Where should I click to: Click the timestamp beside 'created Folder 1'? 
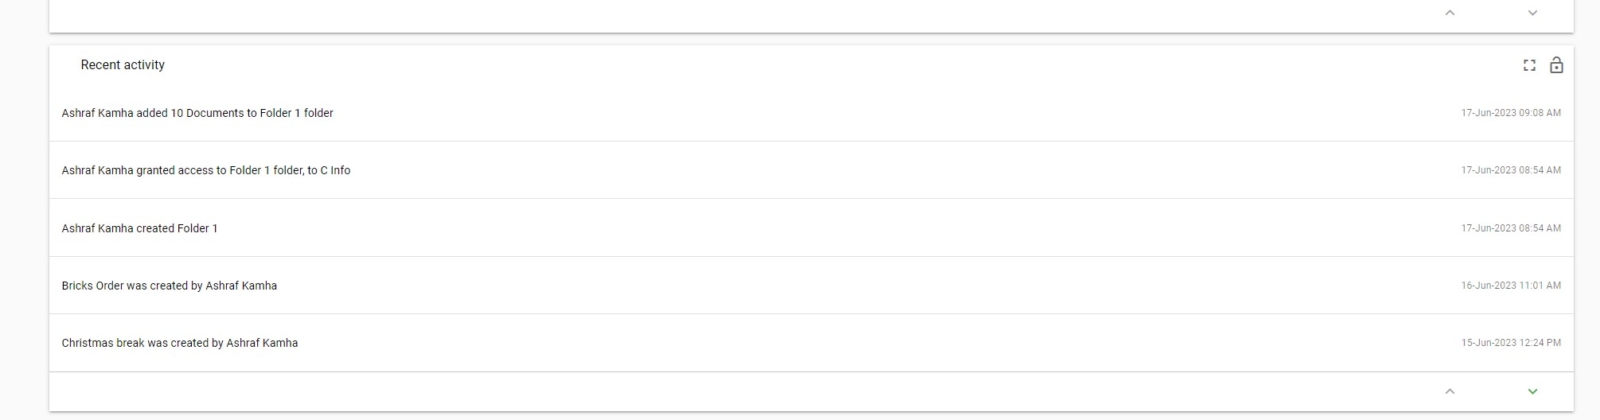pyautogui.click(x=1511, y=228)
